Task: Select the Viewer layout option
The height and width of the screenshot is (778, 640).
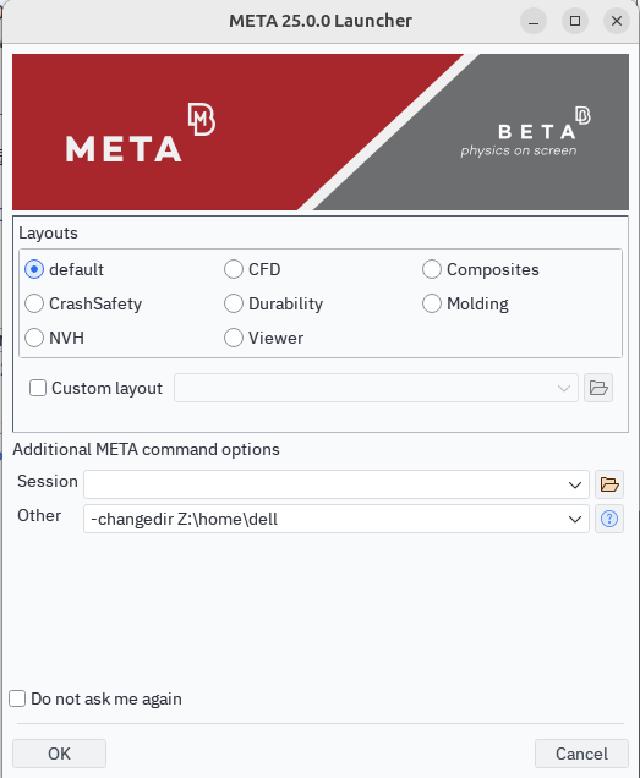Action: click(234, 337)
